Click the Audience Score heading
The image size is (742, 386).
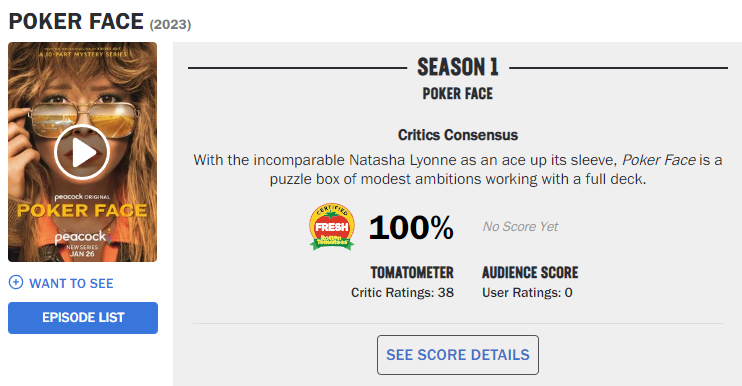pyautogui.click(x=530, y=272)
